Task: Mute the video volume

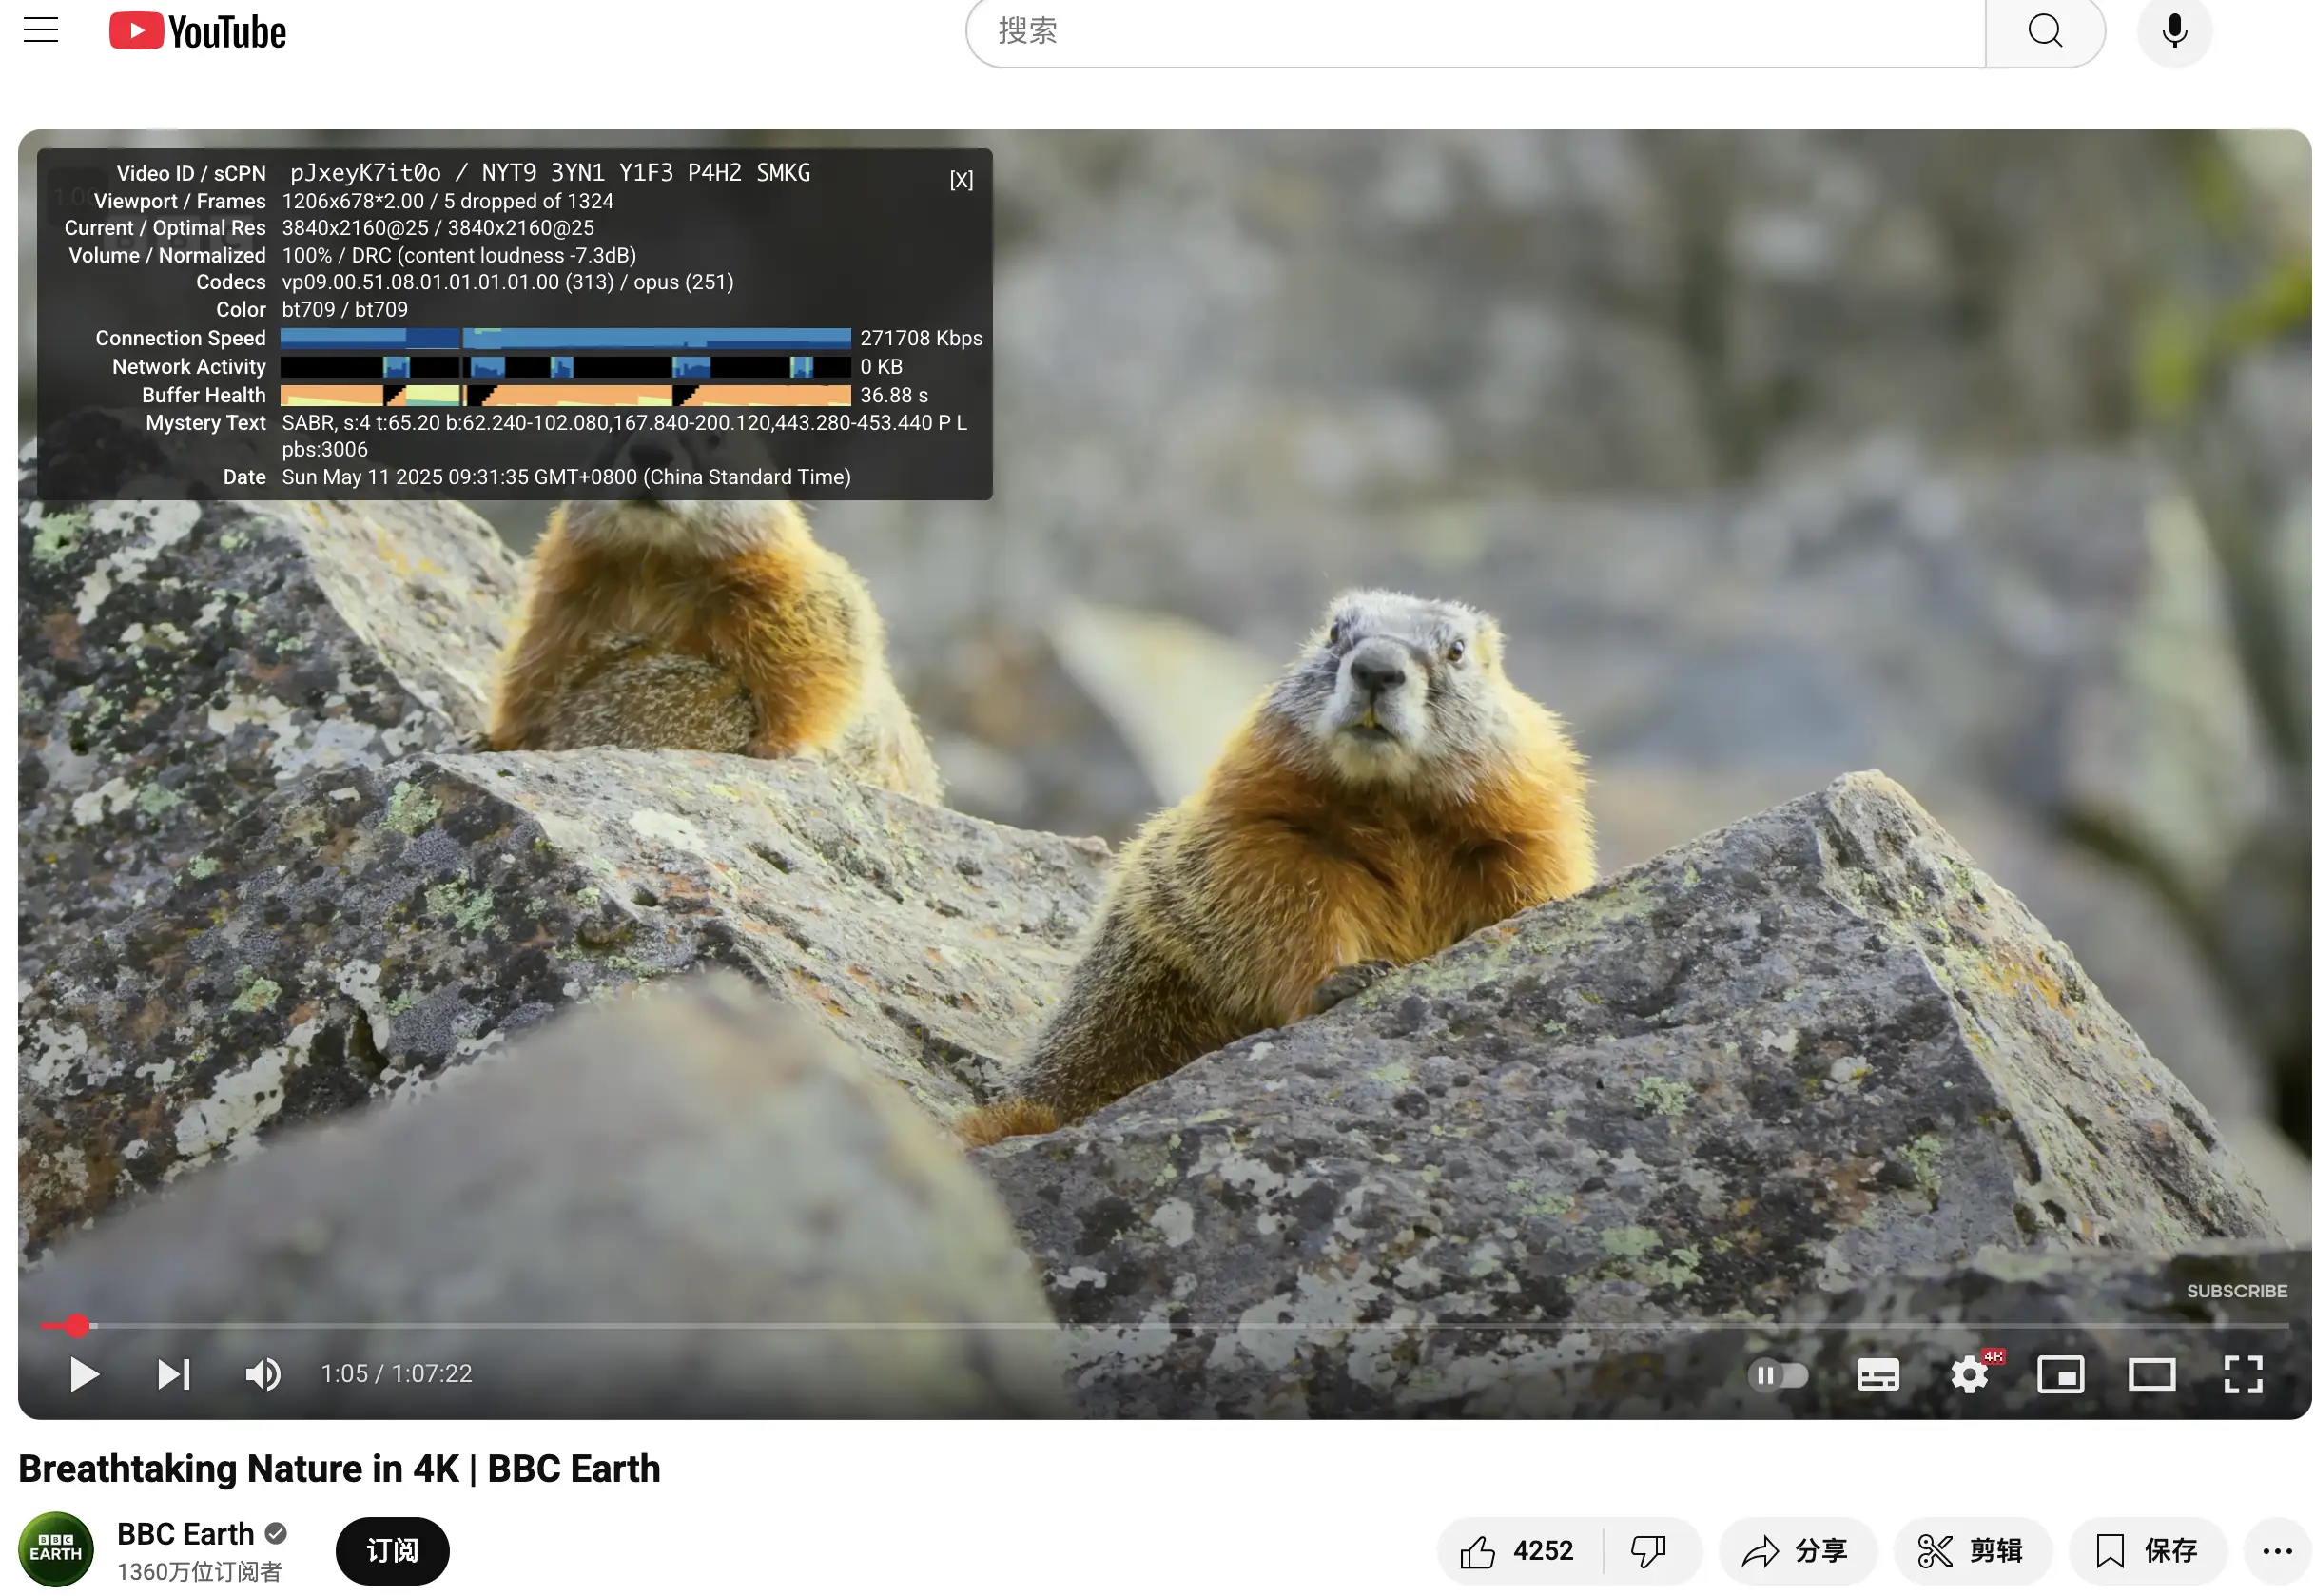Action: 263,1374
